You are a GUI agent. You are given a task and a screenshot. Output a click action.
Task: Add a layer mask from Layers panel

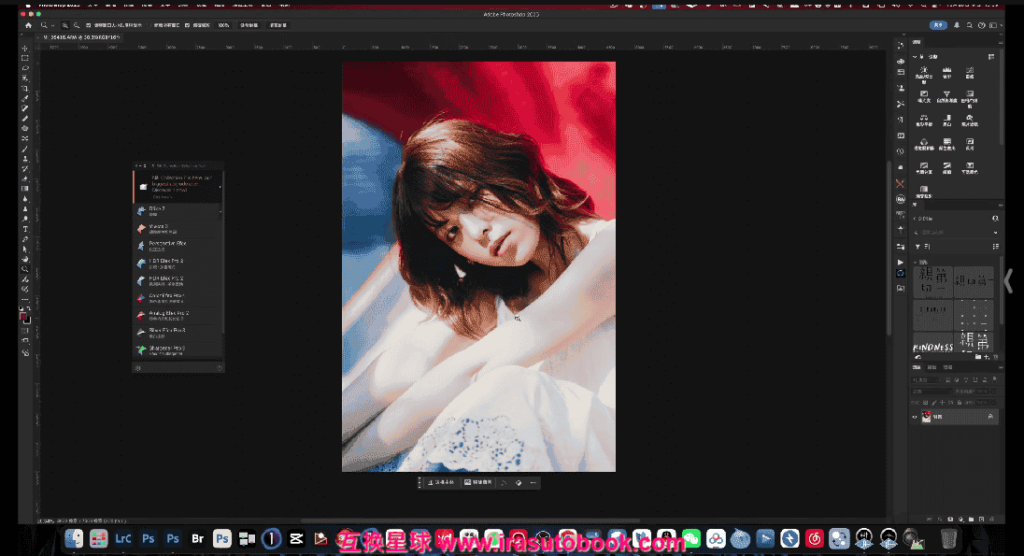point(950,519)
